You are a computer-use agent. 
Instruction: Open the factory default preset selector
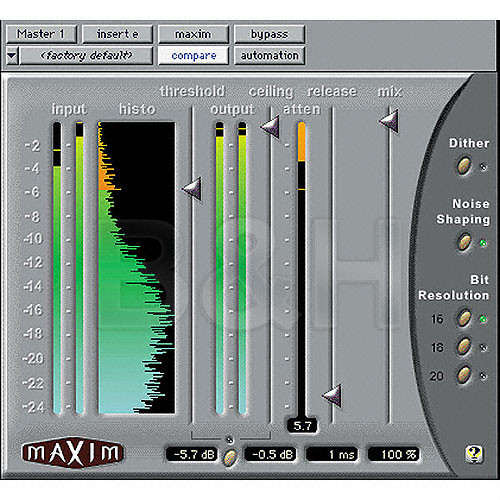(x=86, y=56)
